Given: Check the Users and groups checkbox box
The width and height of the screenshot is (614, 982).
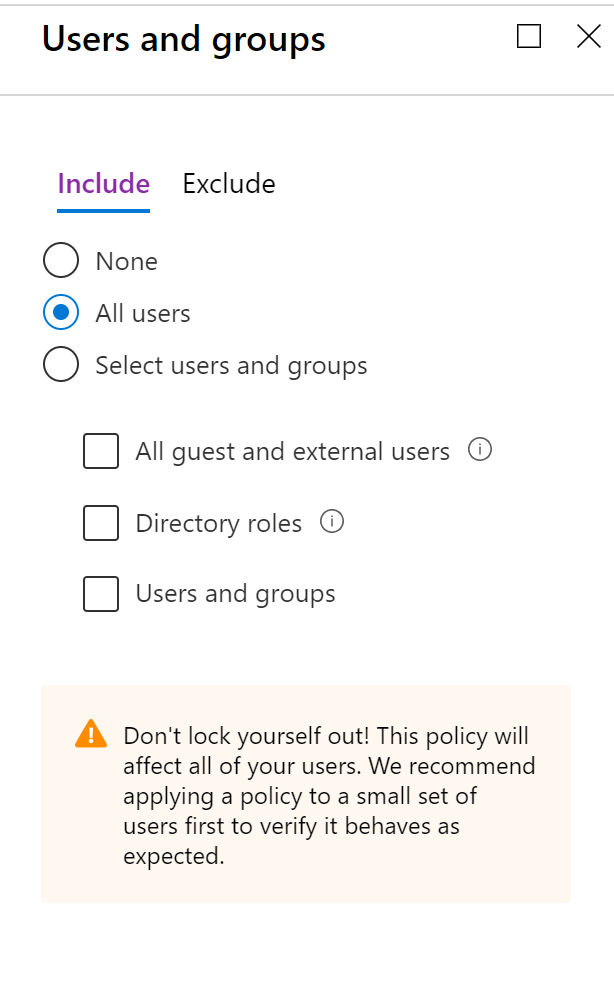Looking at the screenshot, I should coord(101,594).
